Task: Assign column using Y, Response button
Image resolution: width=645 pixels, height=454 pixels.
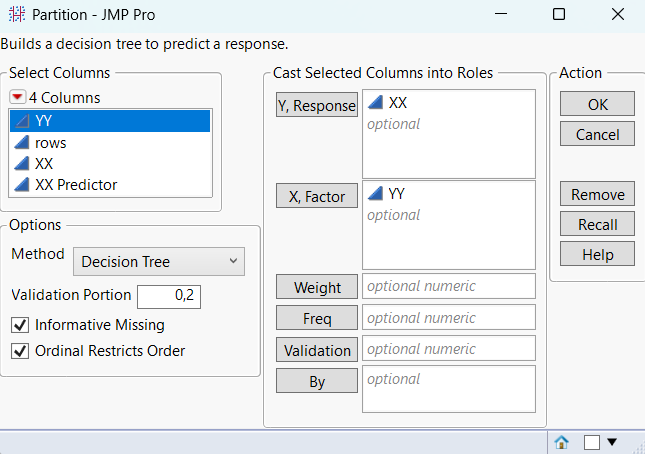Action: [x=316, y=106]
